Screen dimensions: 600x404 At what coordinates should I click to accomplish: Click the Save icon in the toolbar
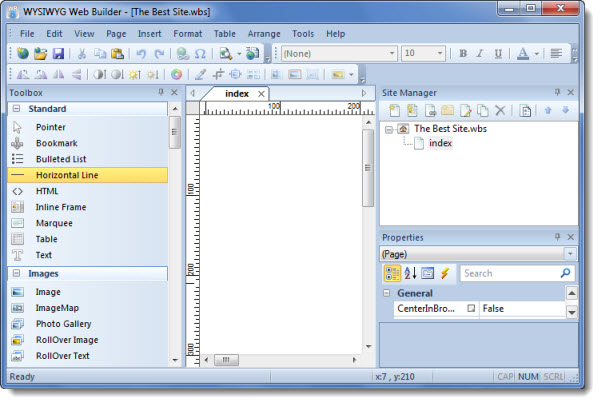pyautogui.click(x=58, y=54)
